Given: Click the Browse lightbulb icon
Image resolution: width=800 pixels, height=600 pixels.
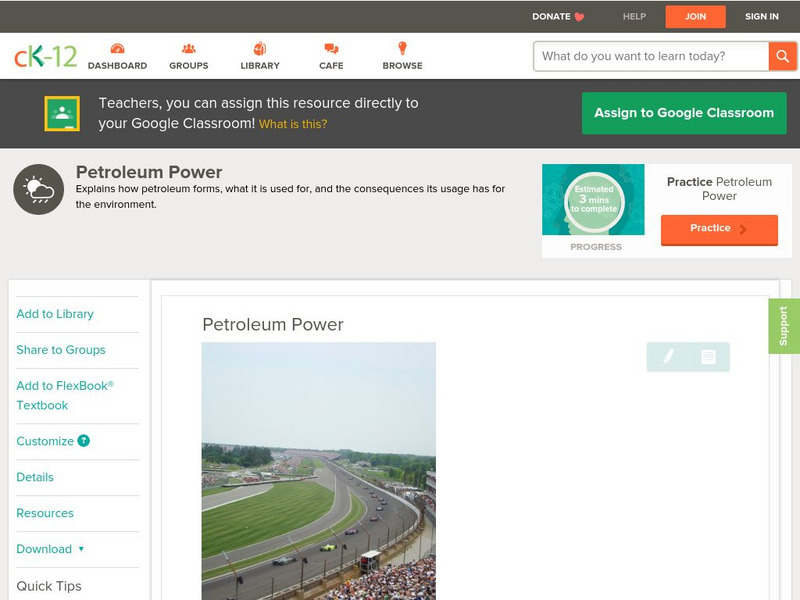Looking at the screenshot, I should click(x=402, y=49).
